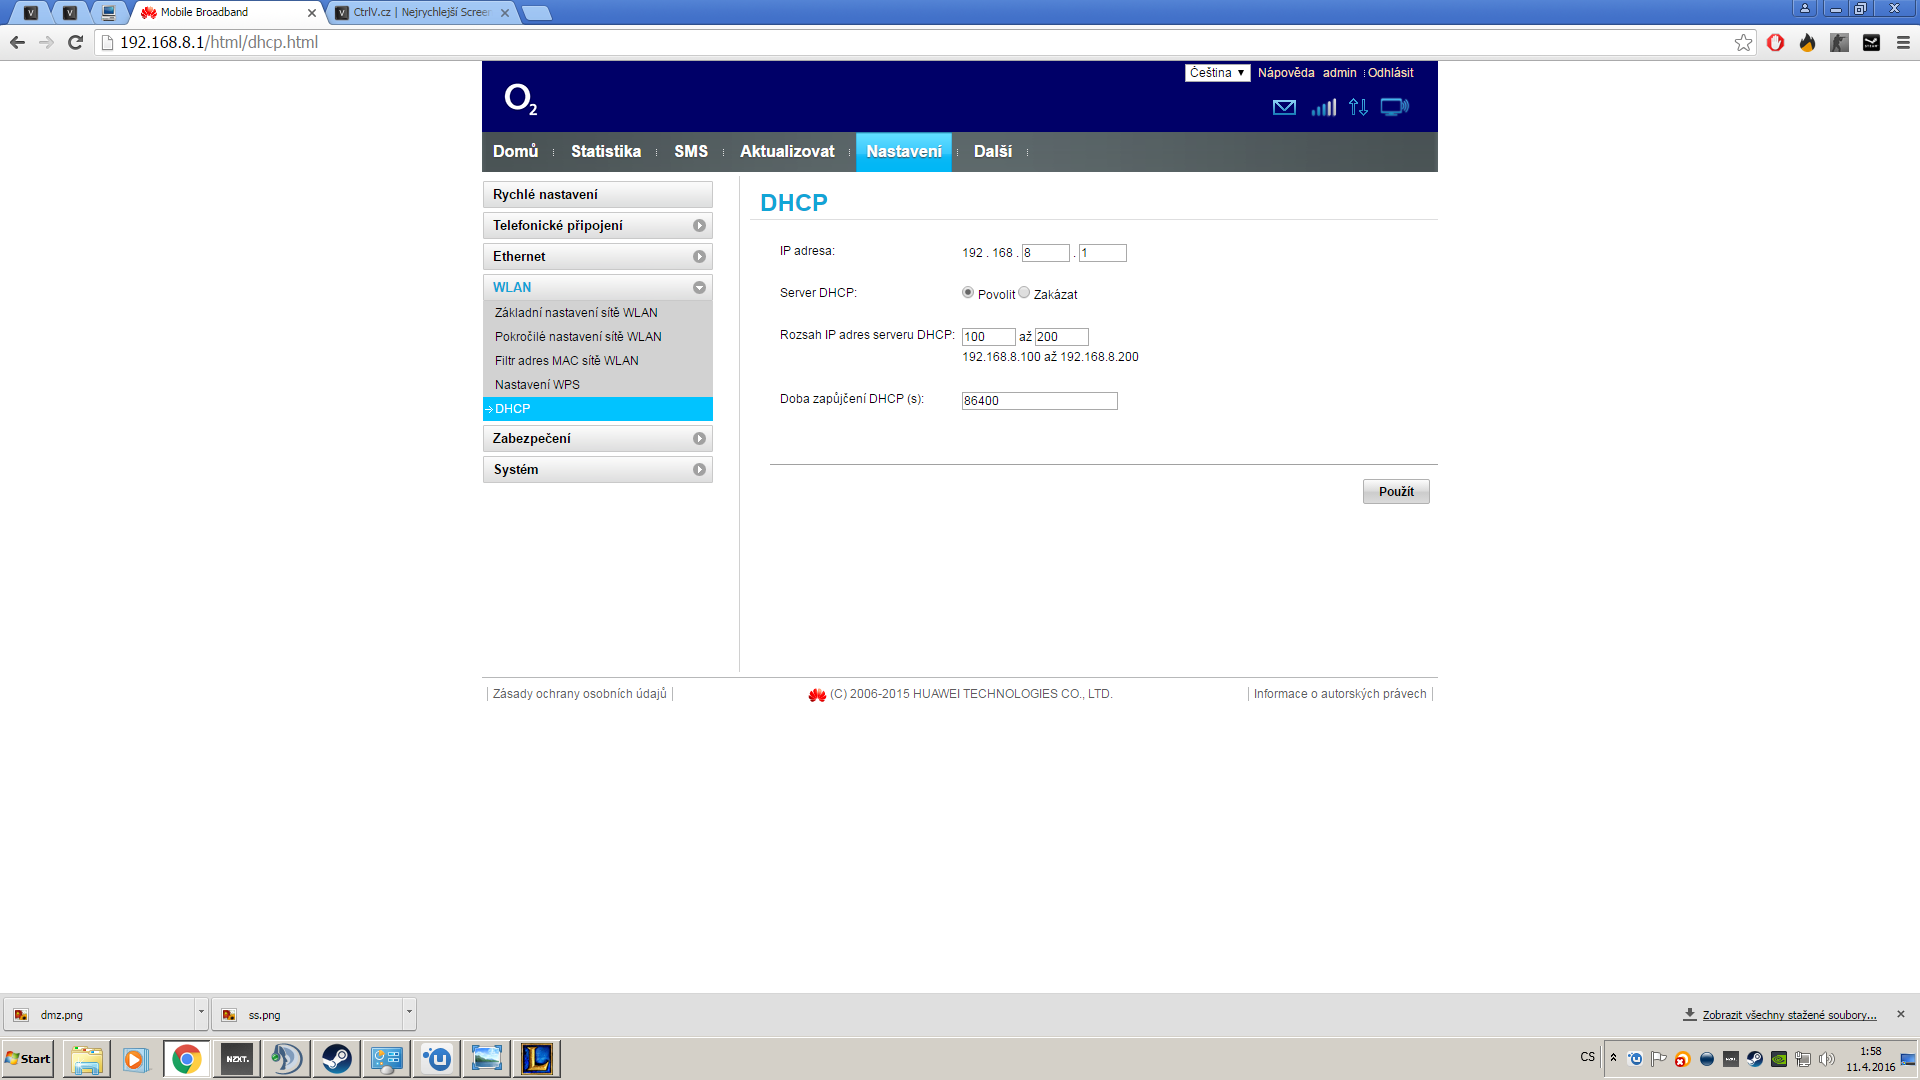Reload the page with refresh icon

[x=75, y=42]
